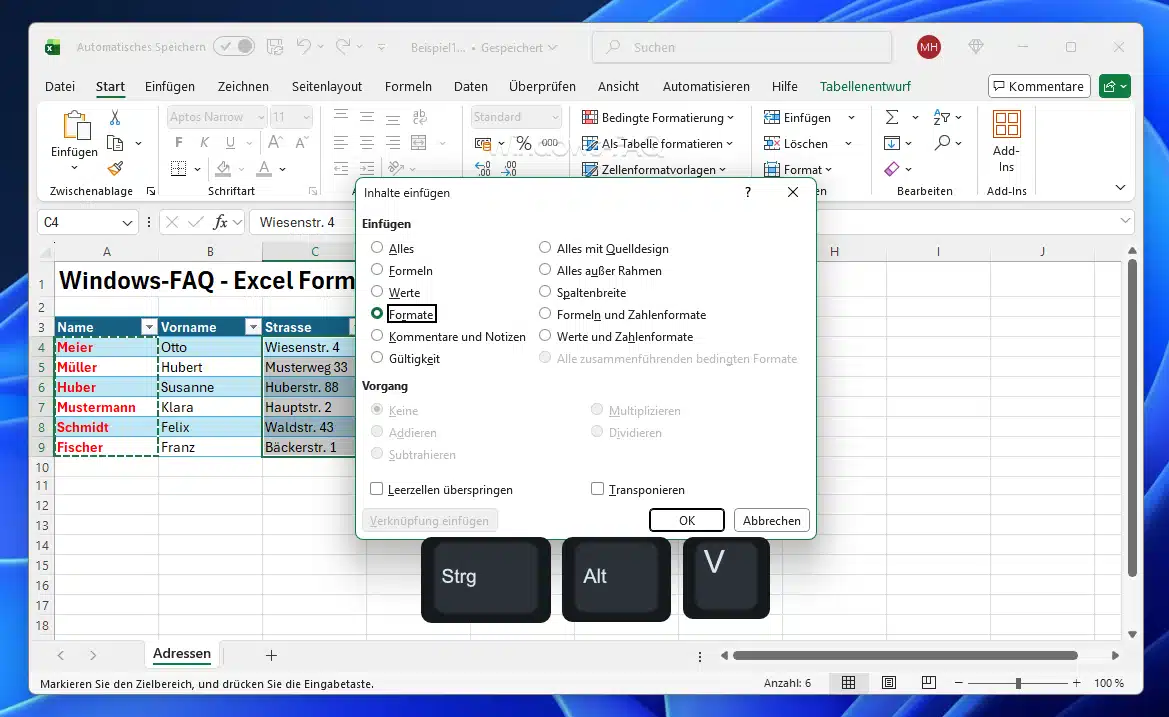
Task: Click Abbrechen to cancel the dialog
Action: point(771,520)
